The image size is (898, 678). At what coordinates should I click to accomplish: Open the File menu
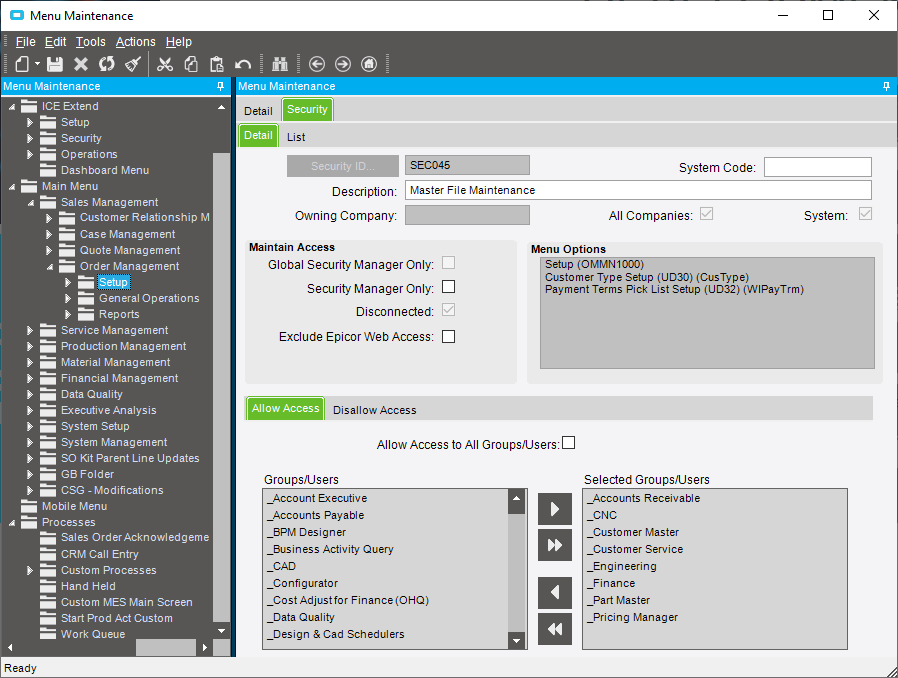click(25, 42)
